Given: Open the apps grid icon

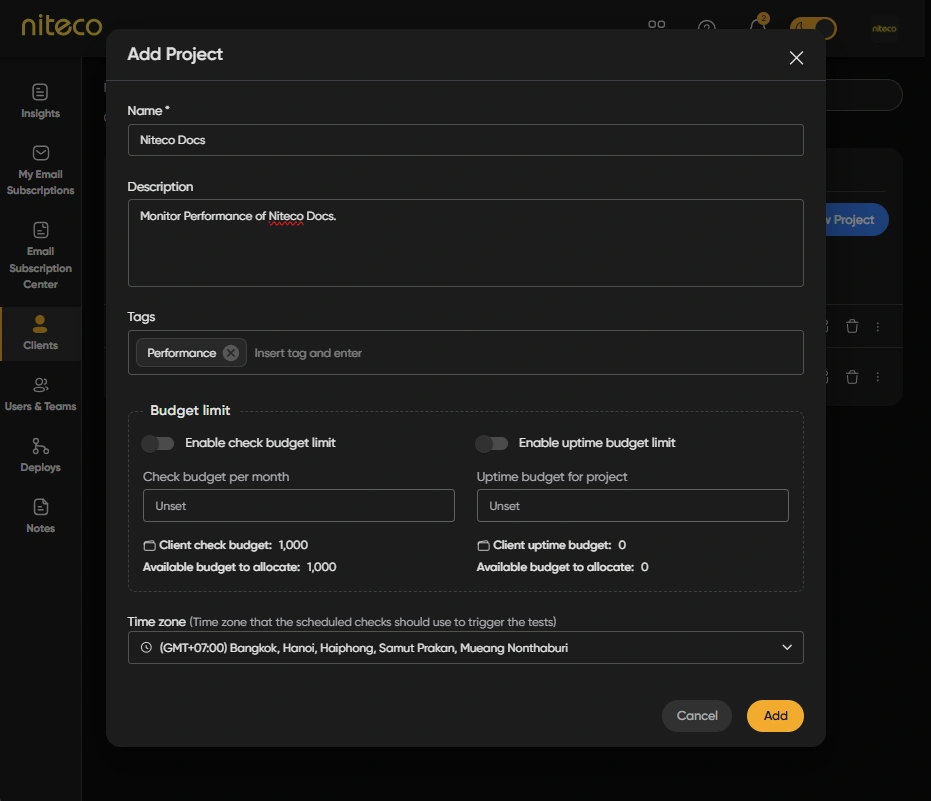Looking at the screenshot, I should coord(657,25).
